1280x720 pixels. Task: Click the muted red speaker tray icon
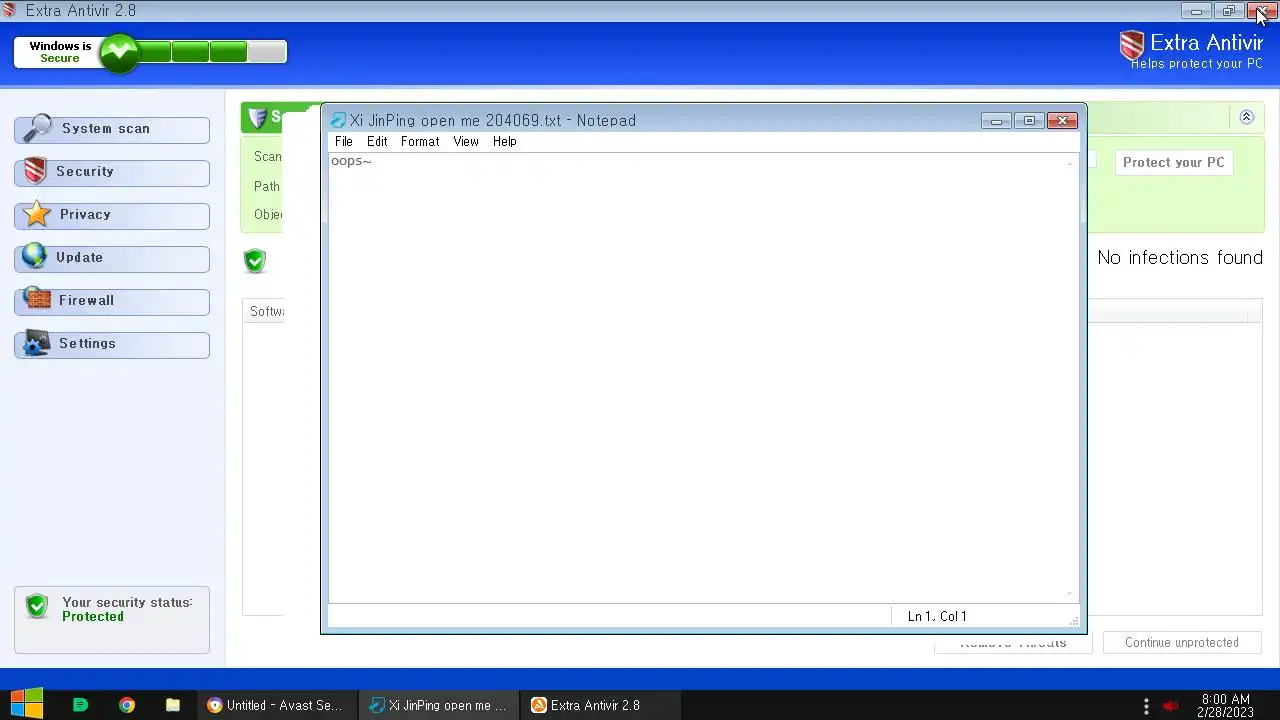coord(1172,706)
